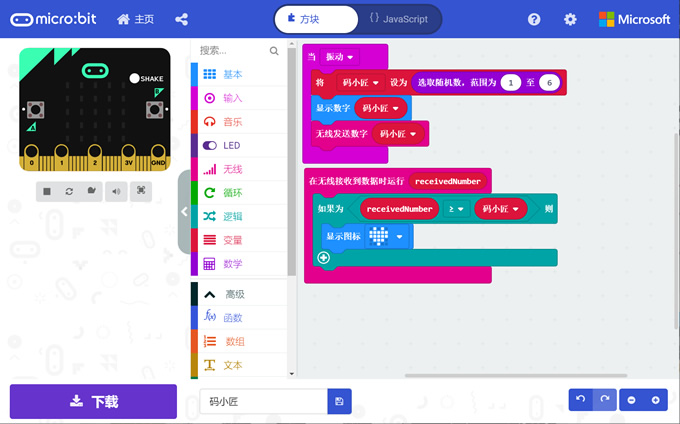Click the search magnifier icon

274,51
